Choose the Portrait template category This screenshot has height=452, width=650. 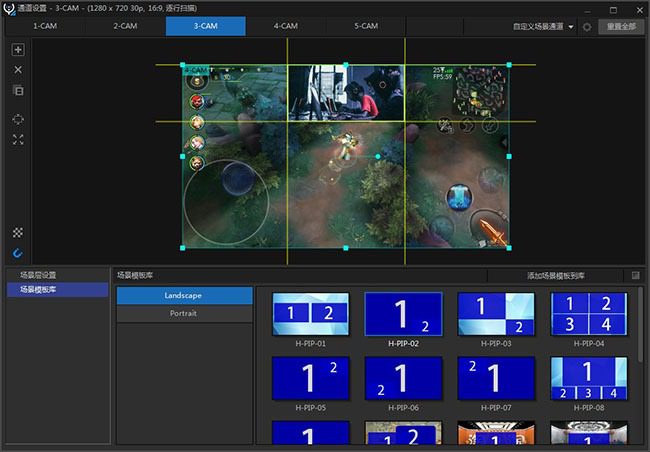[x=184, y=313]
